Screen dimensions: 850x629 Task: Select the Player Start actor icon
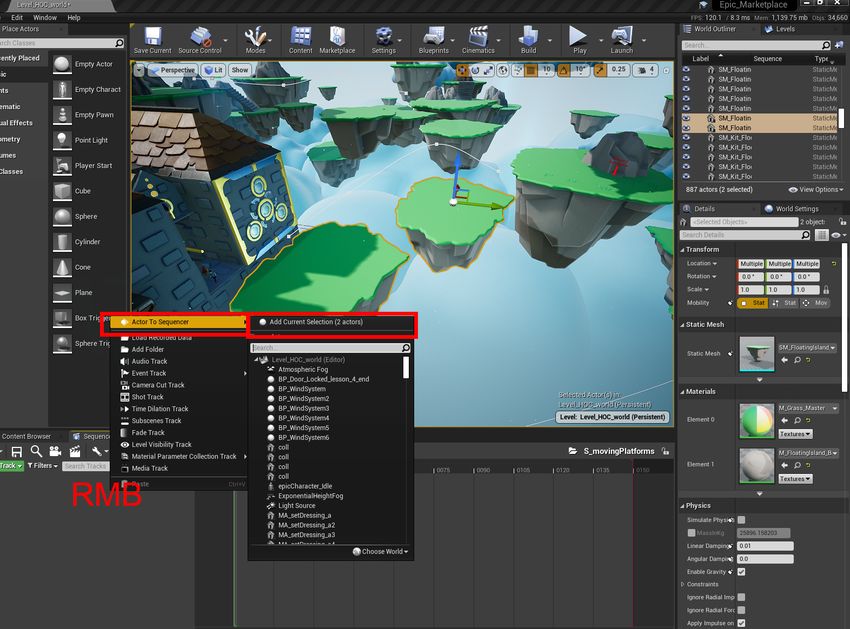click(62, 165)
